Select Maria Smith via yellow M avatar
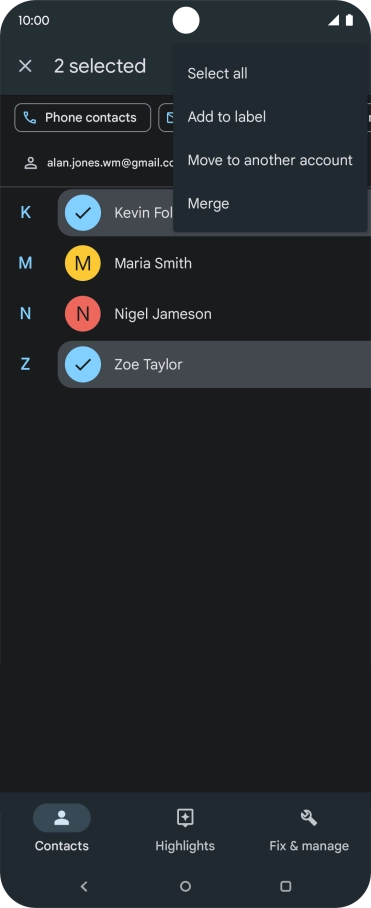The width and height of the screenshot is (371, 908). pyautogui.click(x=83, y=263)
